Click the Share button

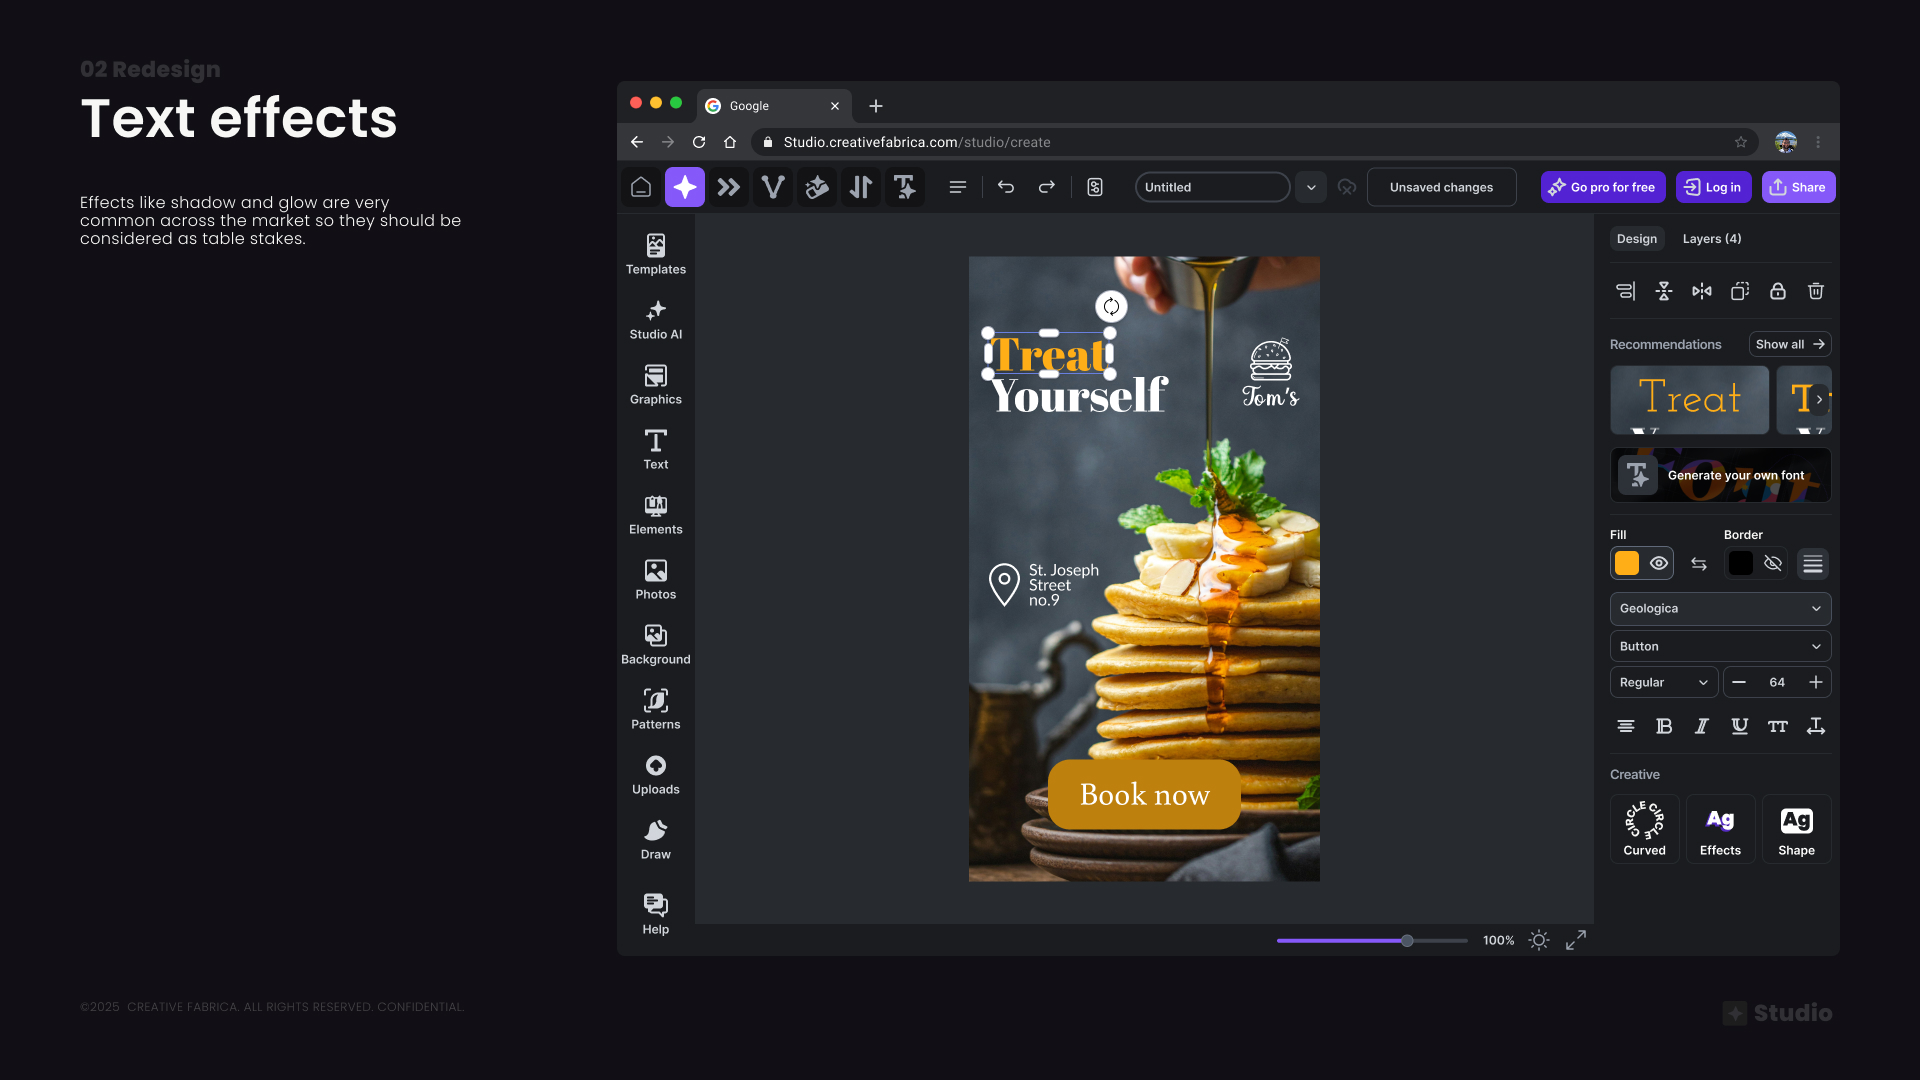[x=1797, y=187]
